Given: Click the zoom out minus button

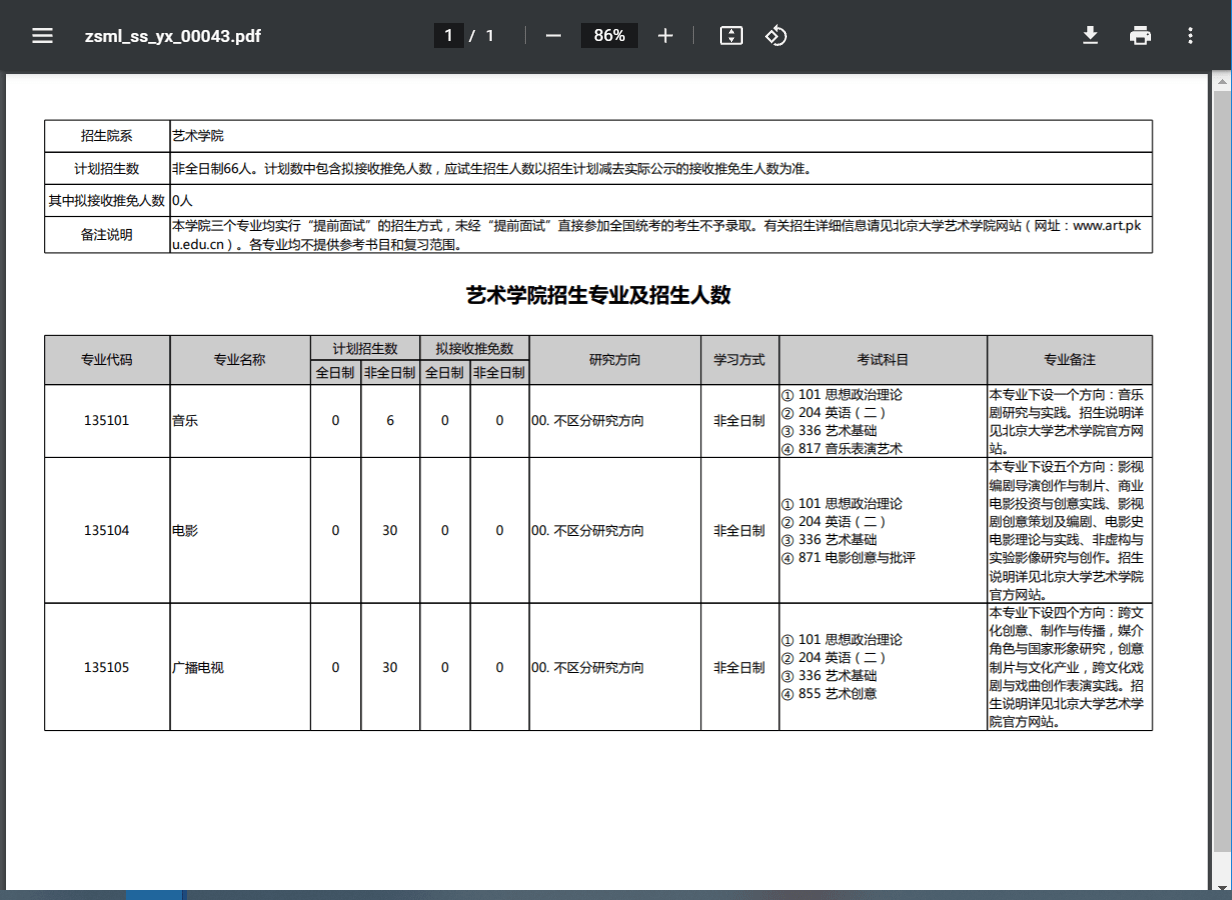Looking at the screenshot, I should point(553,36).
